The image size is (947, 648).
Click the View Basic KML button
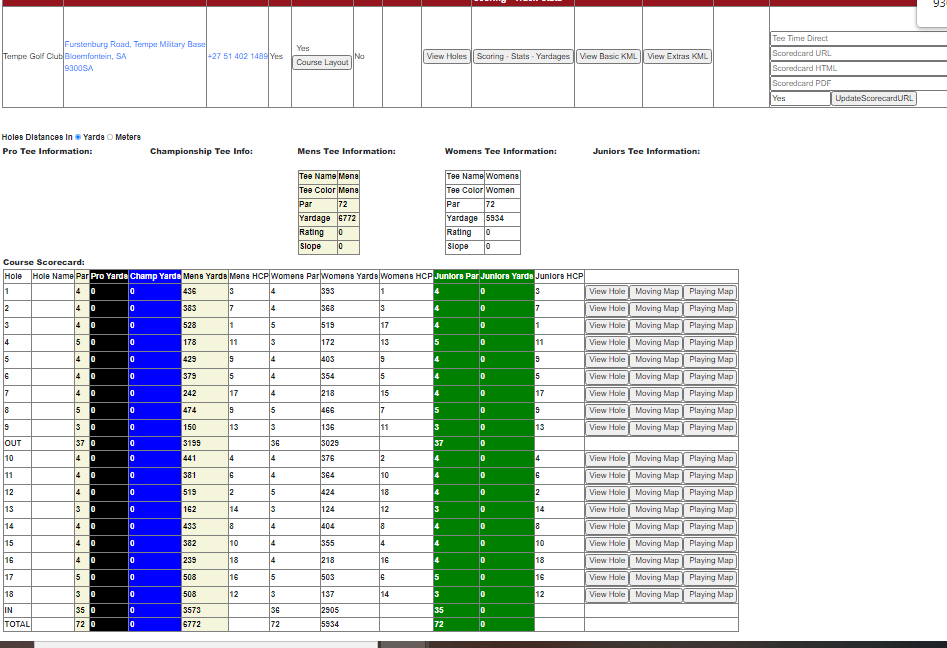[608, 56]
